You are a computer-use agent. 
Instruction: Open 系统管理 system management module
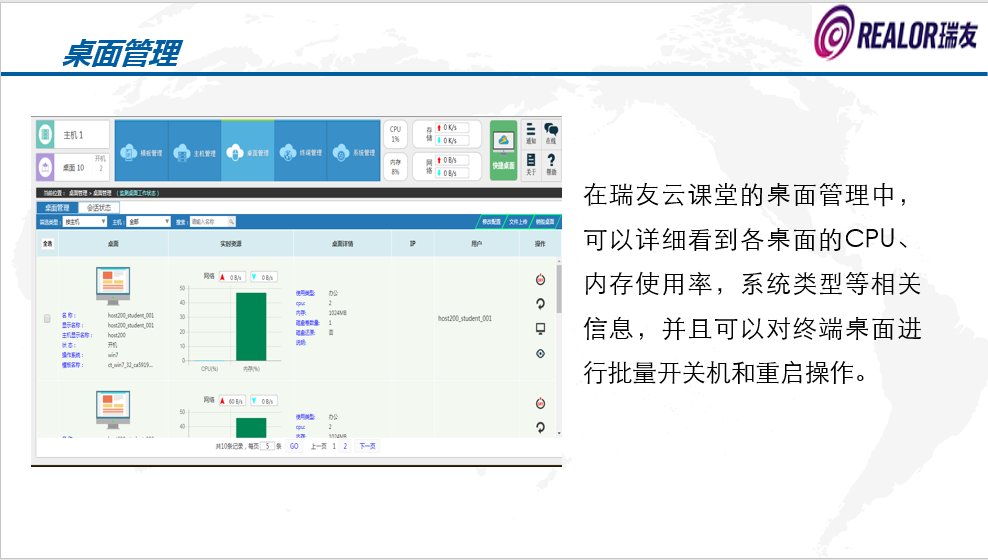352,152
